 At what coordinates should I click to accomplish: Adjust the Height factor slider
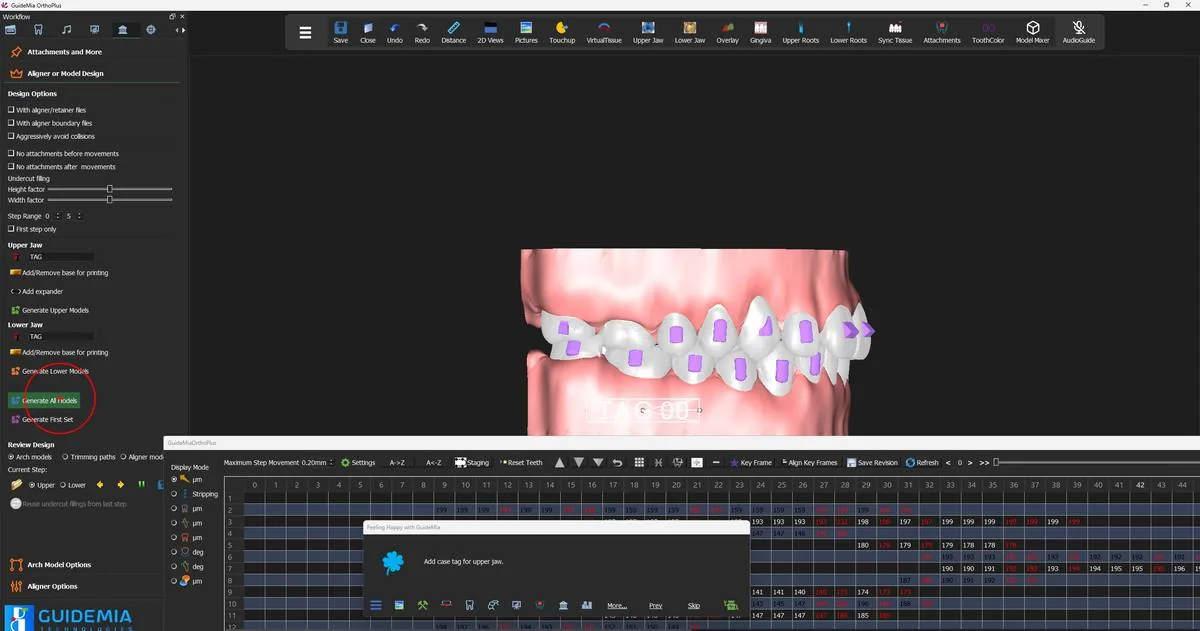109,189
